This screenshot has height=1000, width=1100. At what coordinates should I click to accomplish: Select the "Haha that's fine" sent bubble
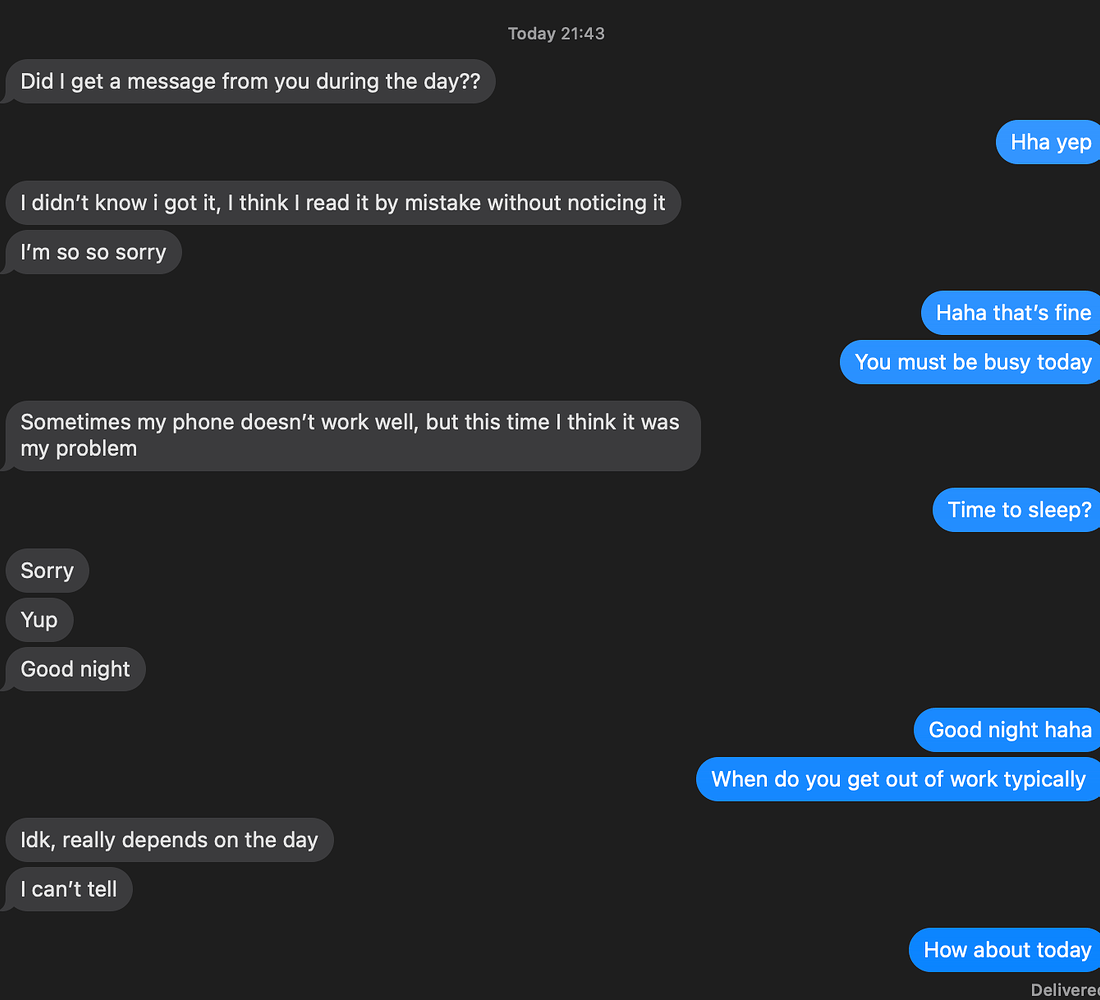pos(1012,313)
